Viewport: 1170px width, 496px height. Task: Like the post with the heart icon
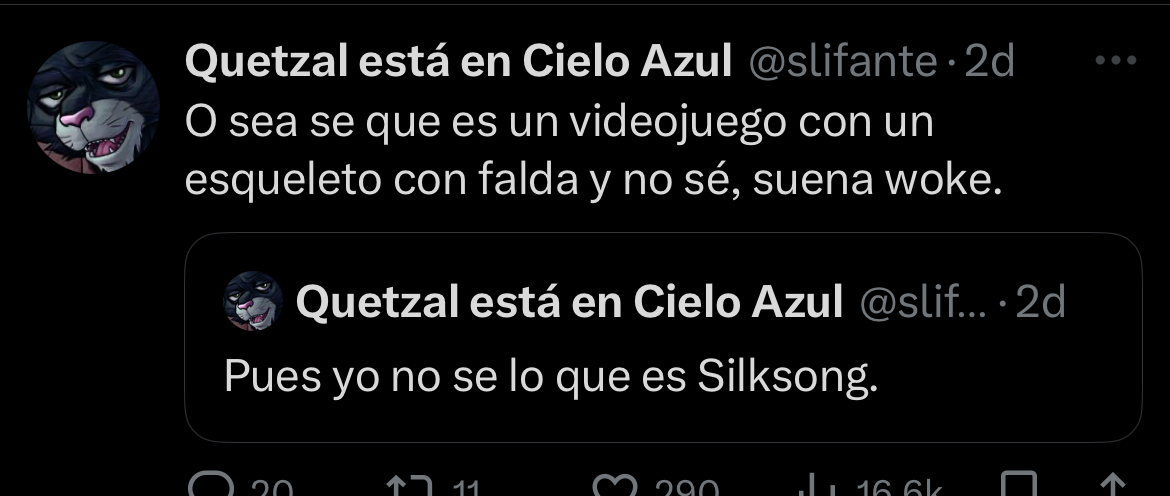point(616,486)
